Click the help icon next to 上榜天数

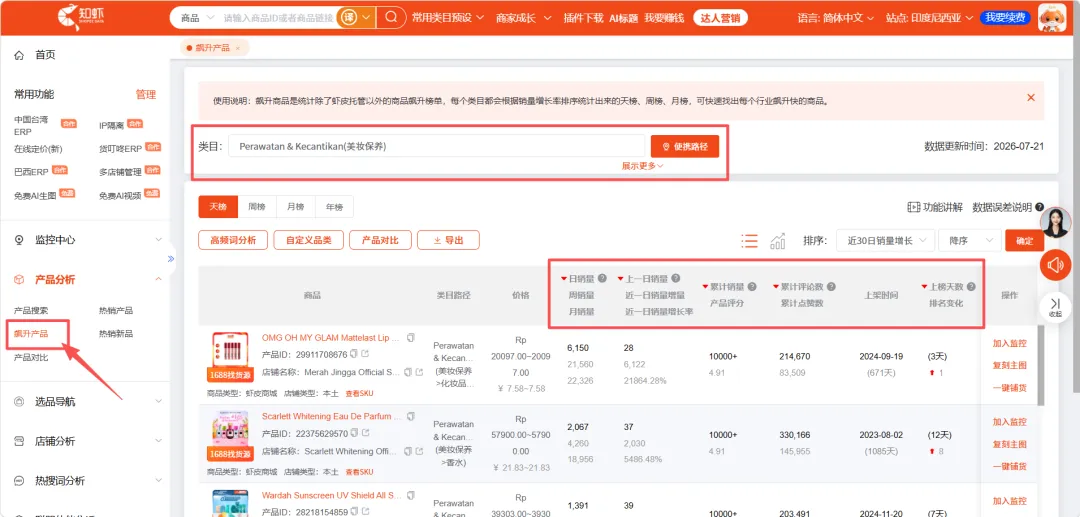(x=970, y=286)
